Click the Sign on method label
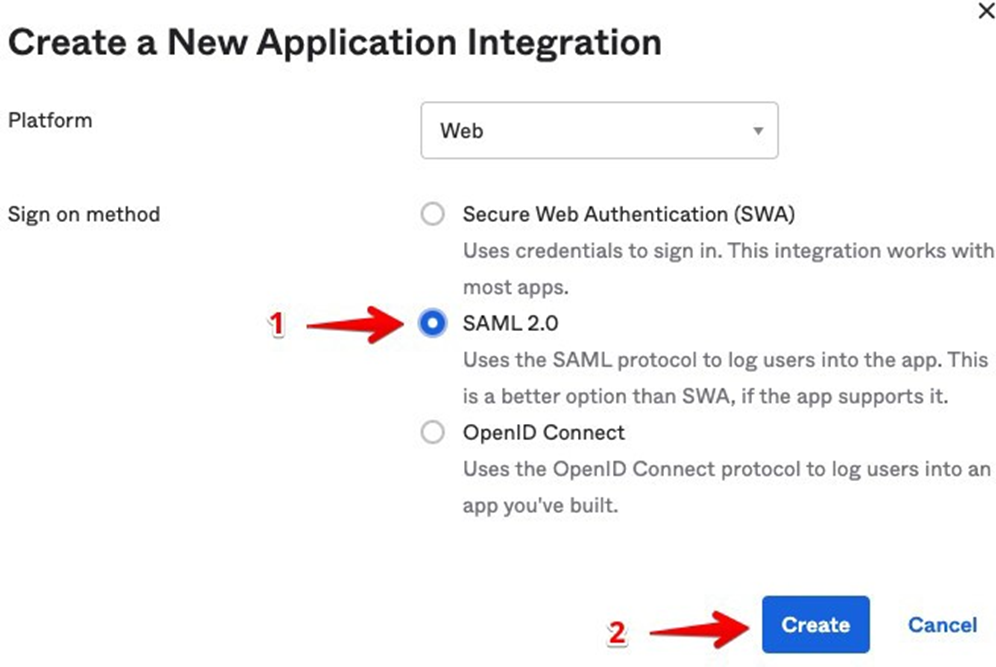The image size is (996, 667). 84,214
